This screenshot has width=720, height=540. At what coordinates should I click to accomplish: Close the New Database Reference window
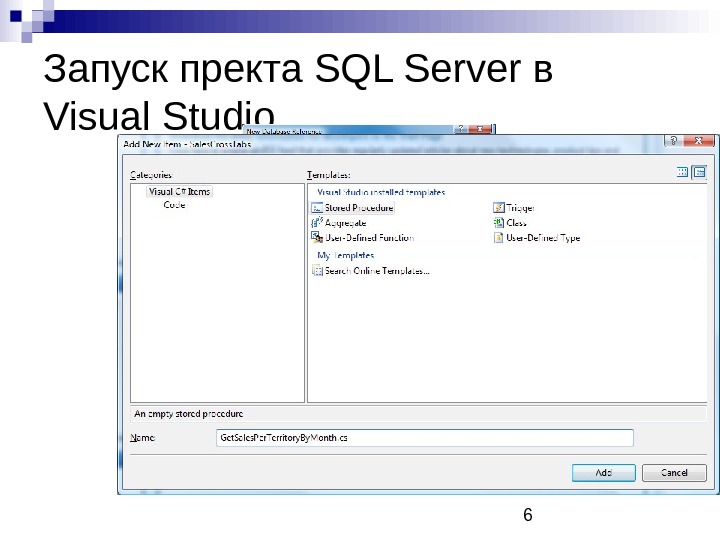pos(479,129)
